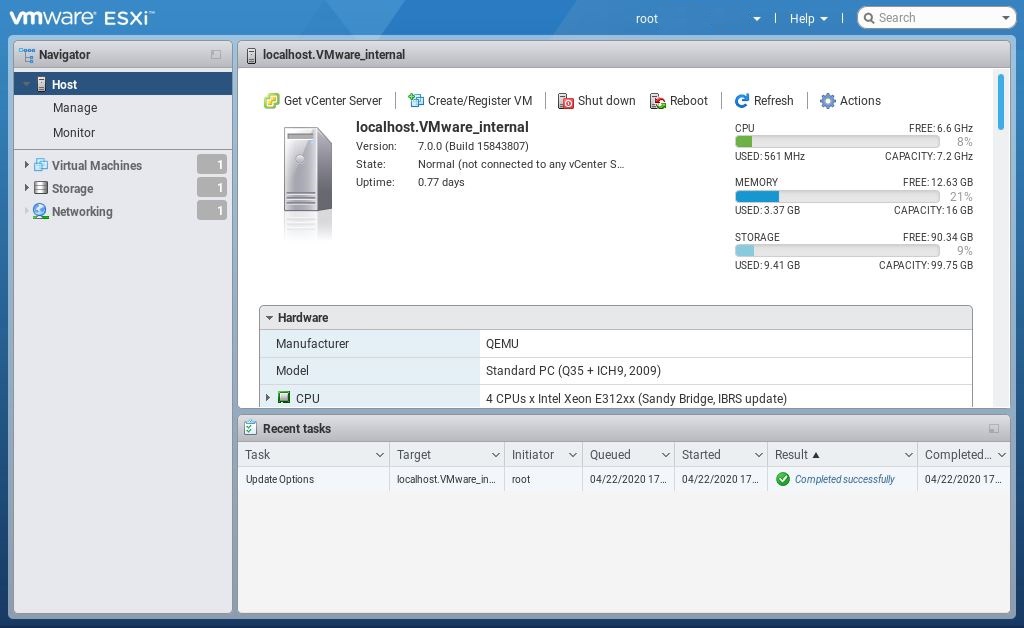Viewport: 1024px width, 628px height.
Task: Collapse the Host tree node
Action: tap(27, 84)
